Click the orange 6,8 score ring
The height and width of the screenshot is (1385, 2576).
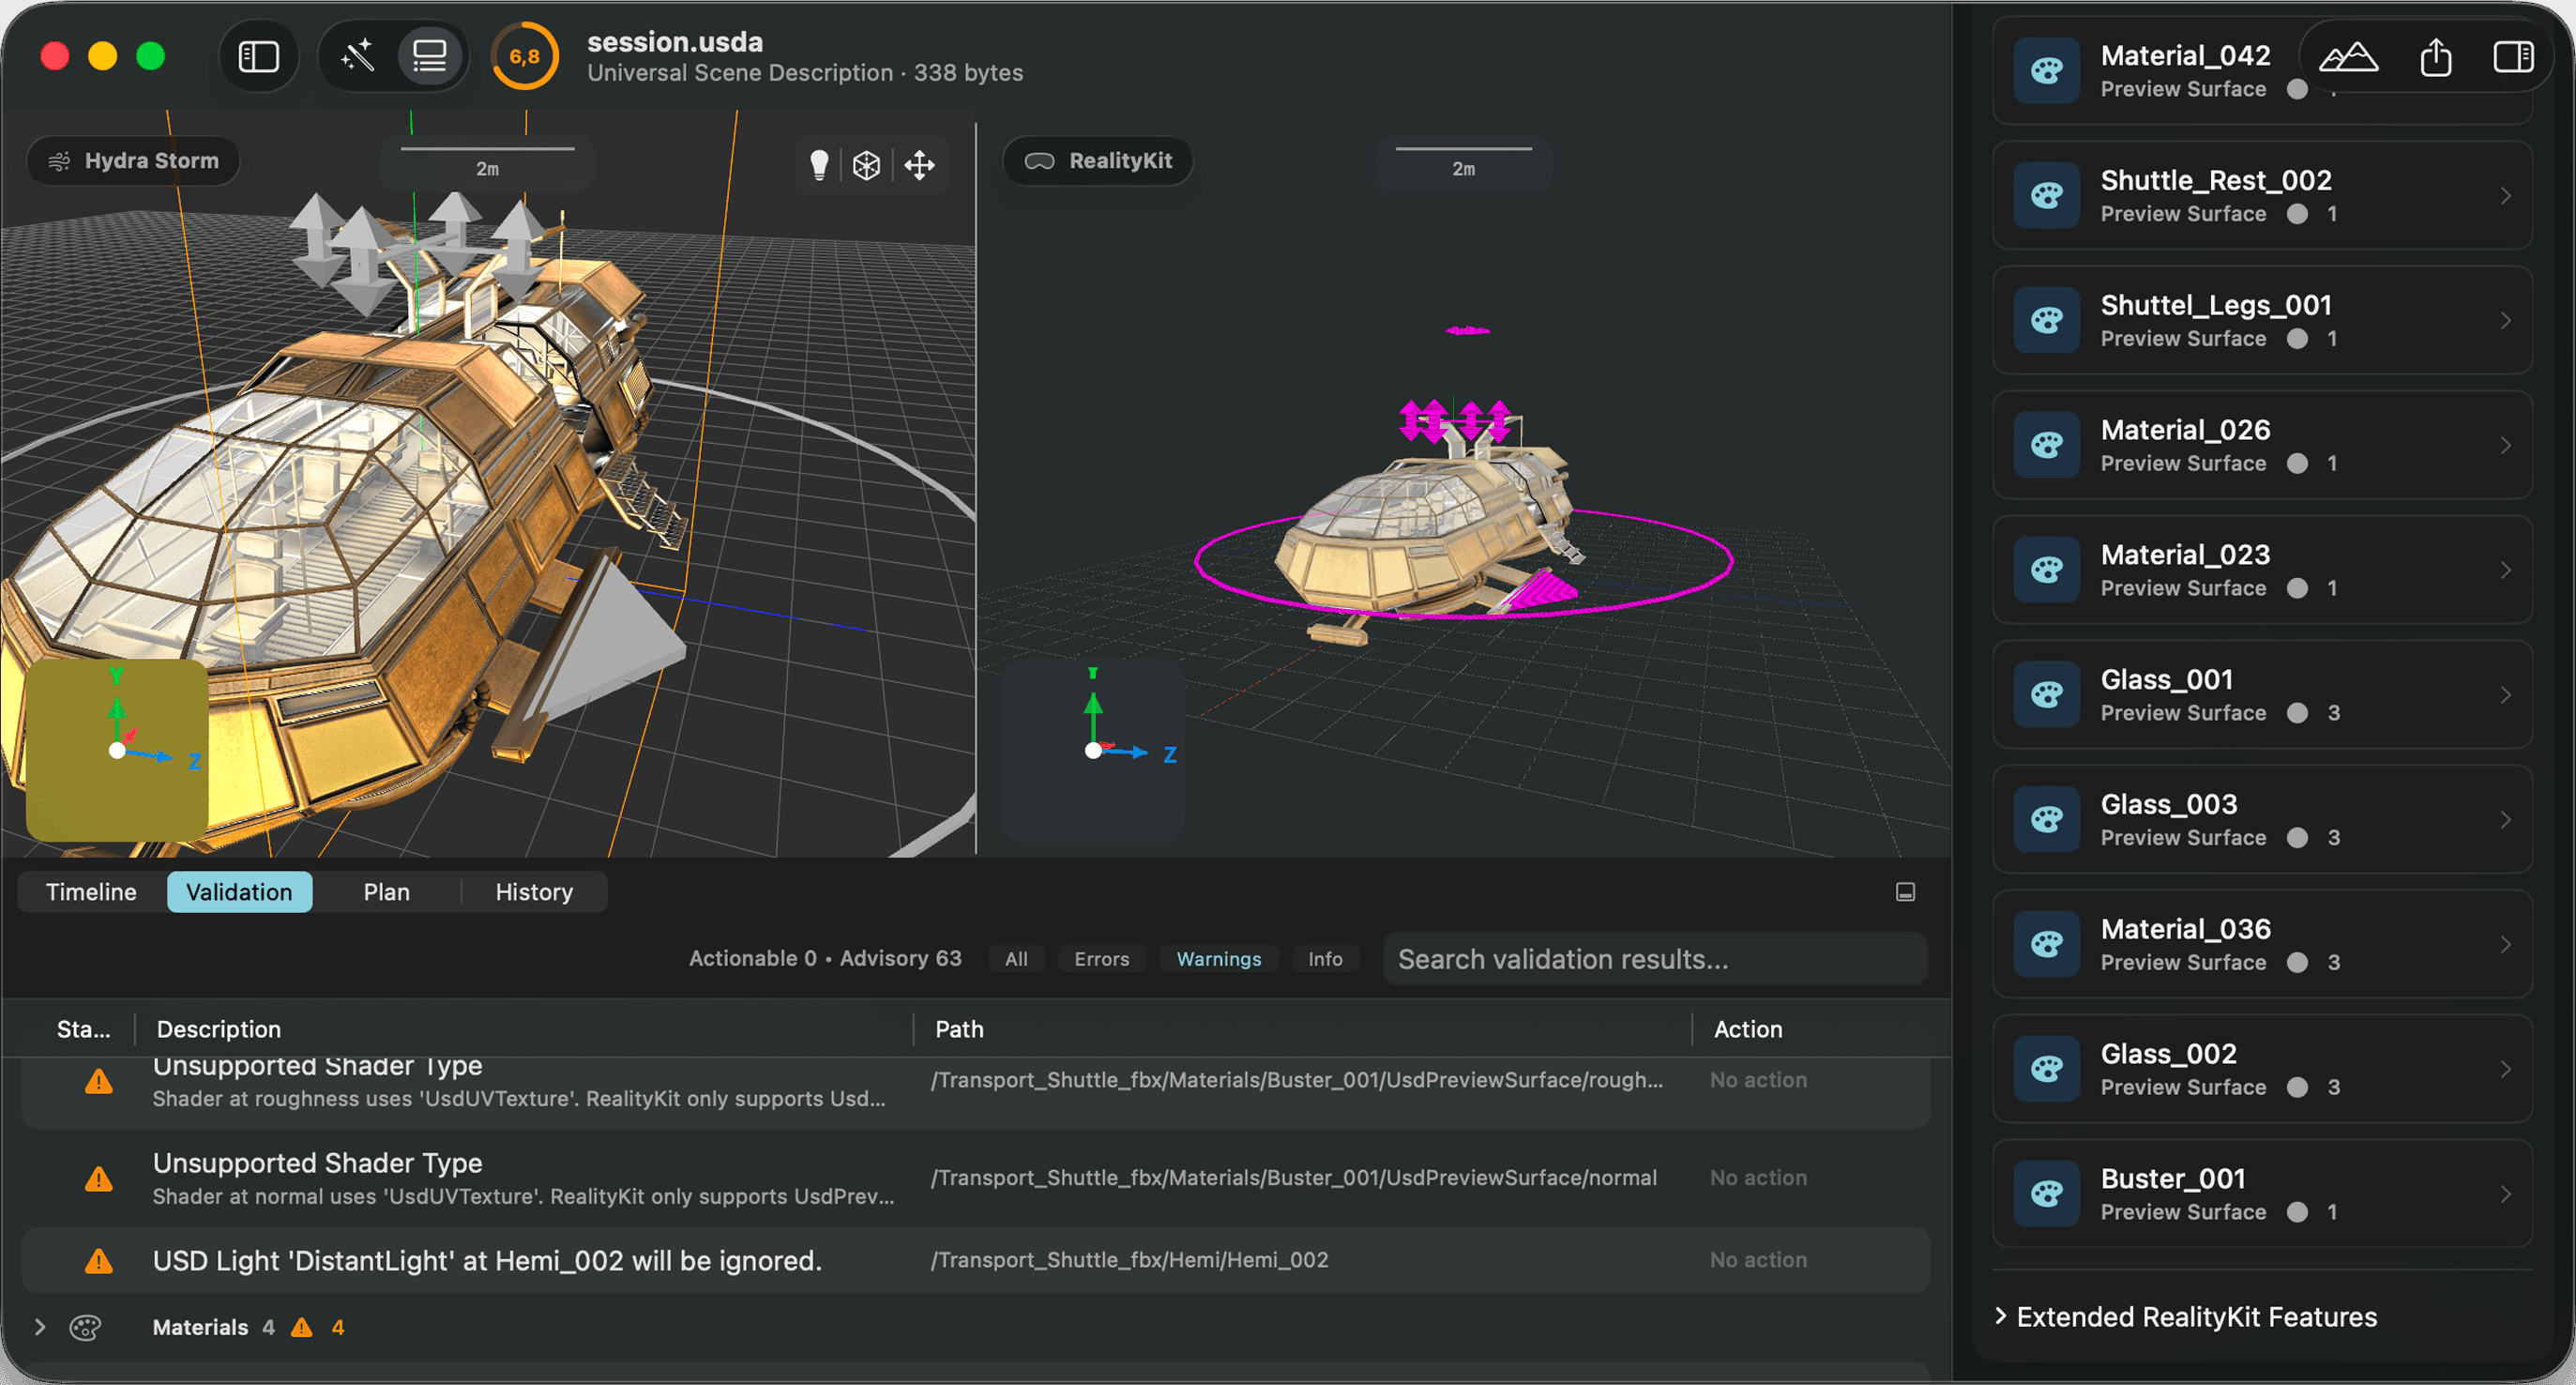pyautogui.click(x=524, y=57)
